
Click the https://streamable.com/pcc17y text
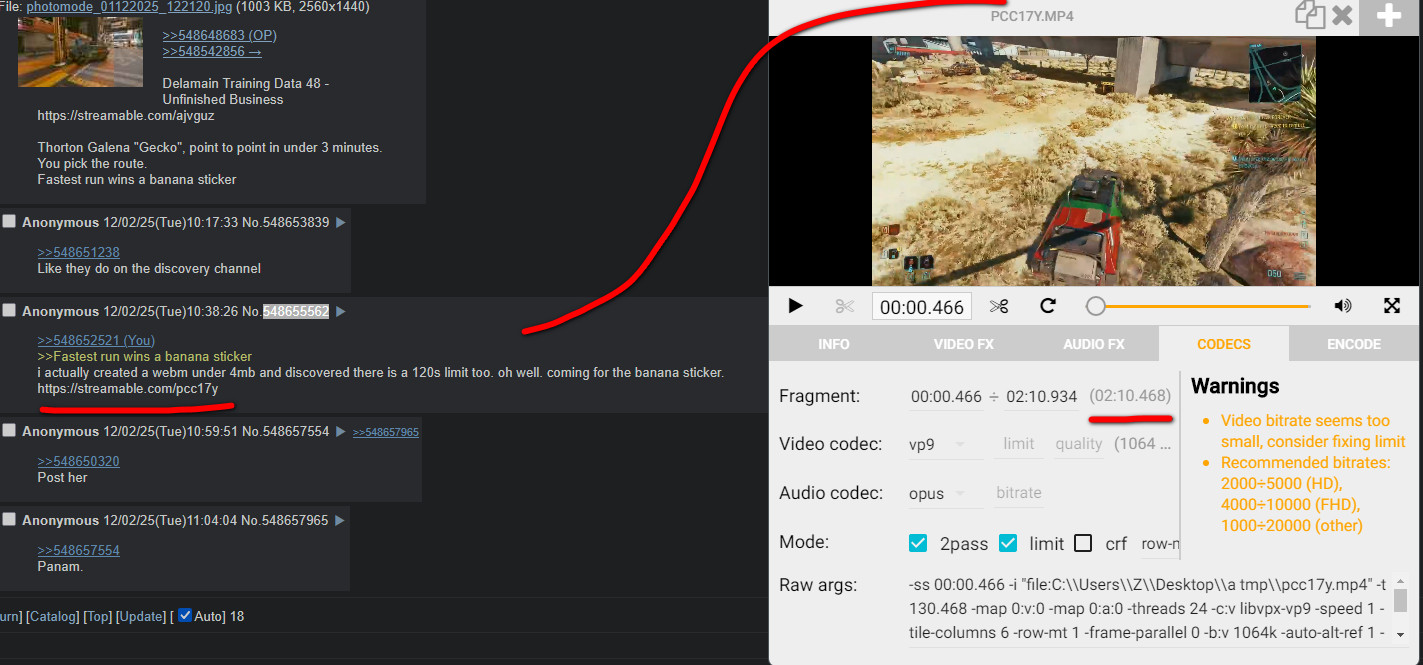[128, 388]
